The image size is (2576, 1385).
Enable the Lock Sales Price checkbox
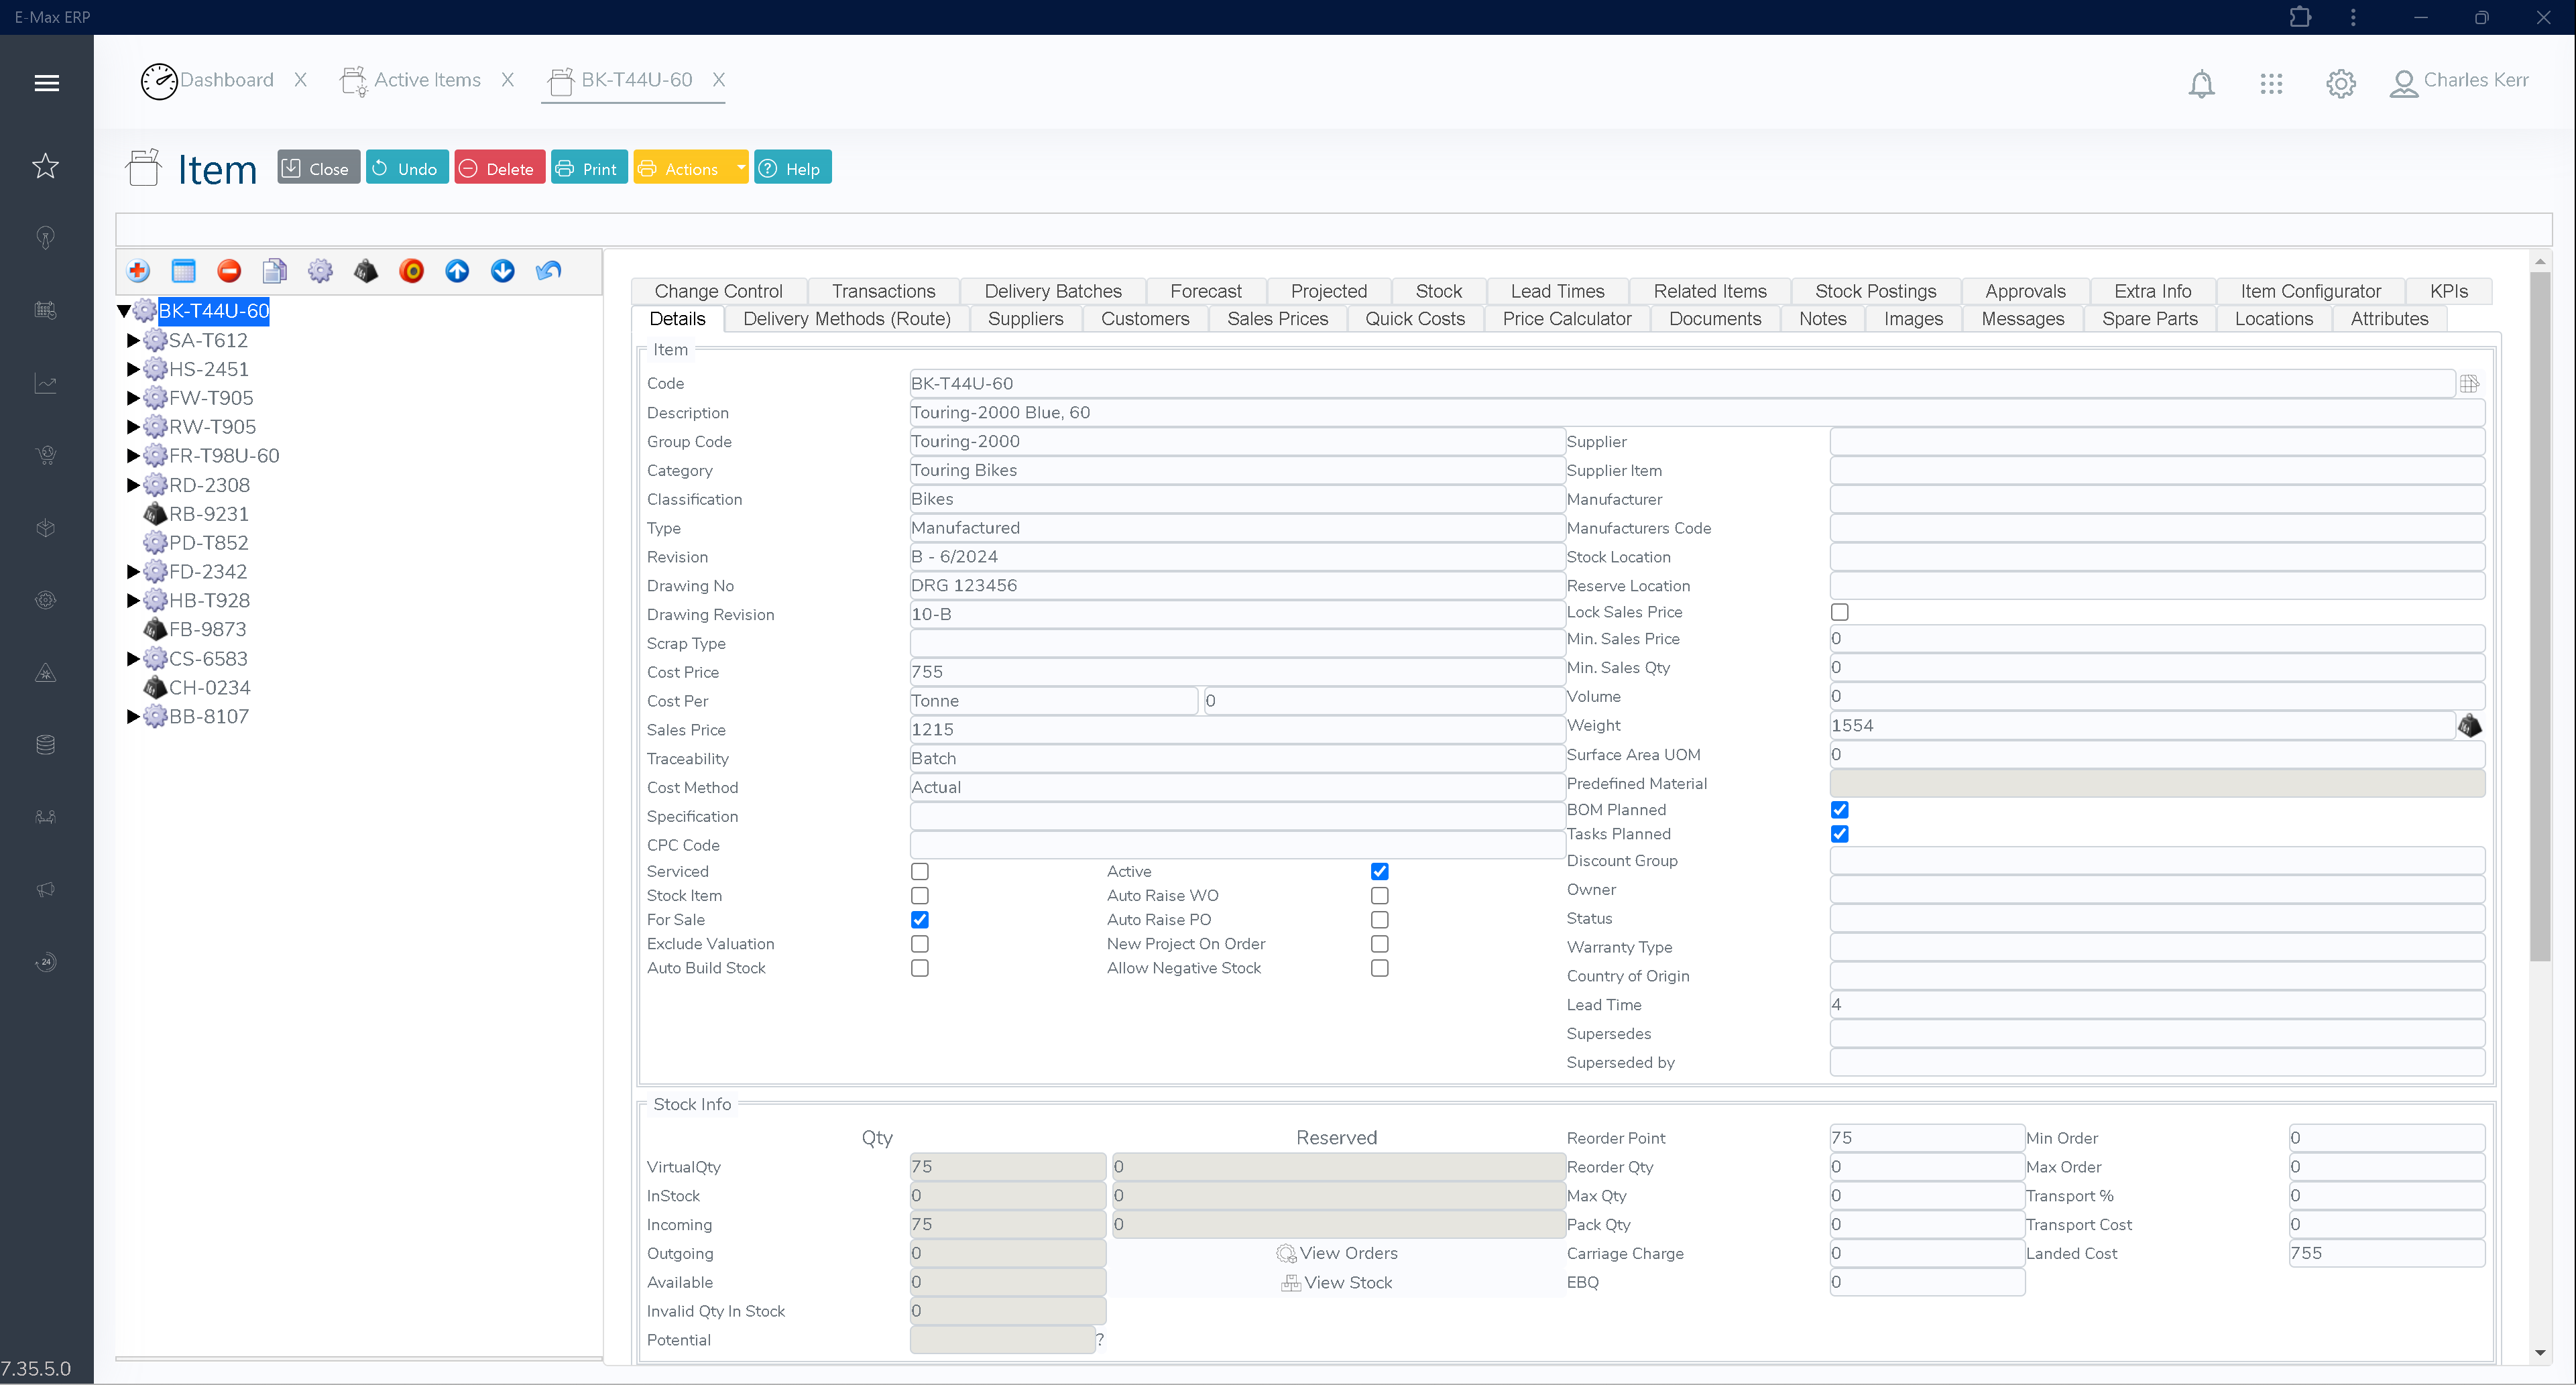point(1840,612)
